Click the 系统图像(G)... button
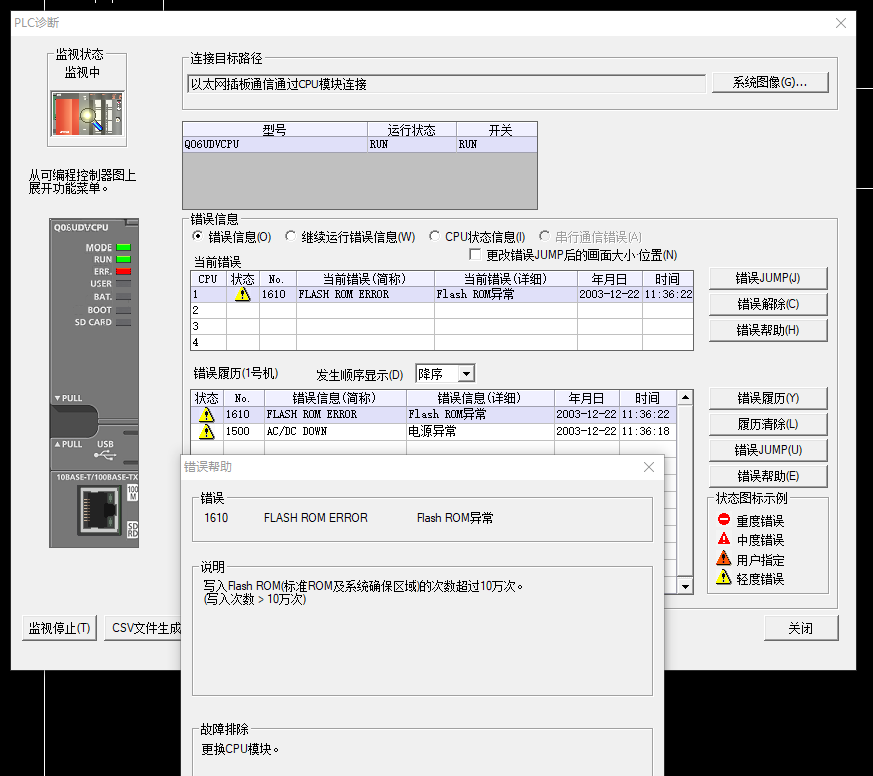The height and width of the screenshot is (776, 873). [x=769, y=83]
